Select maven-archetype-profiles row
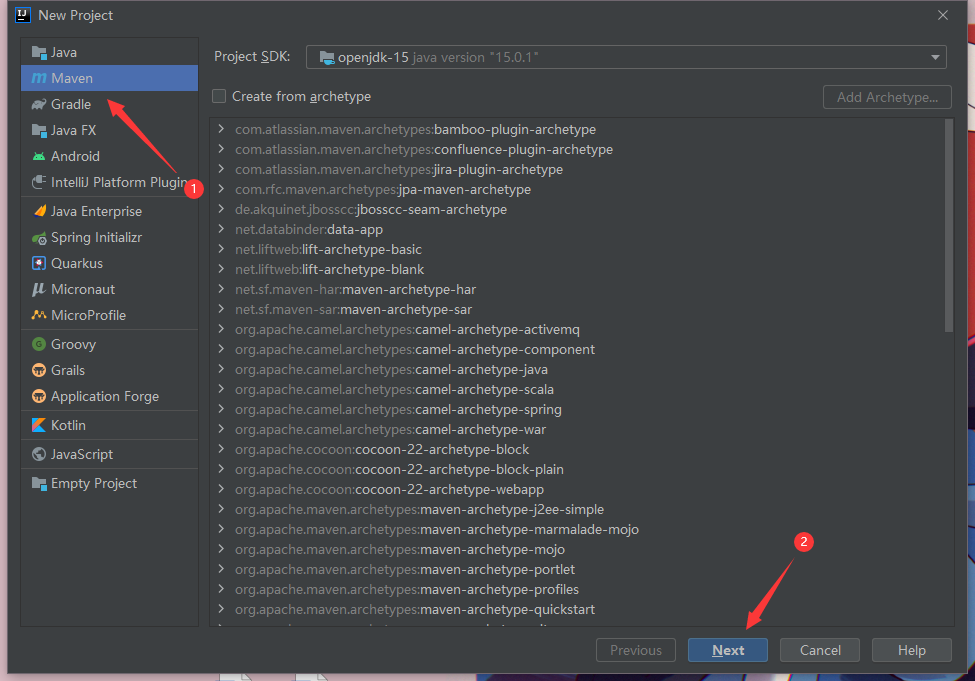Image resolution: width=975 pixels, height=681 pixels. coord(577,589)
